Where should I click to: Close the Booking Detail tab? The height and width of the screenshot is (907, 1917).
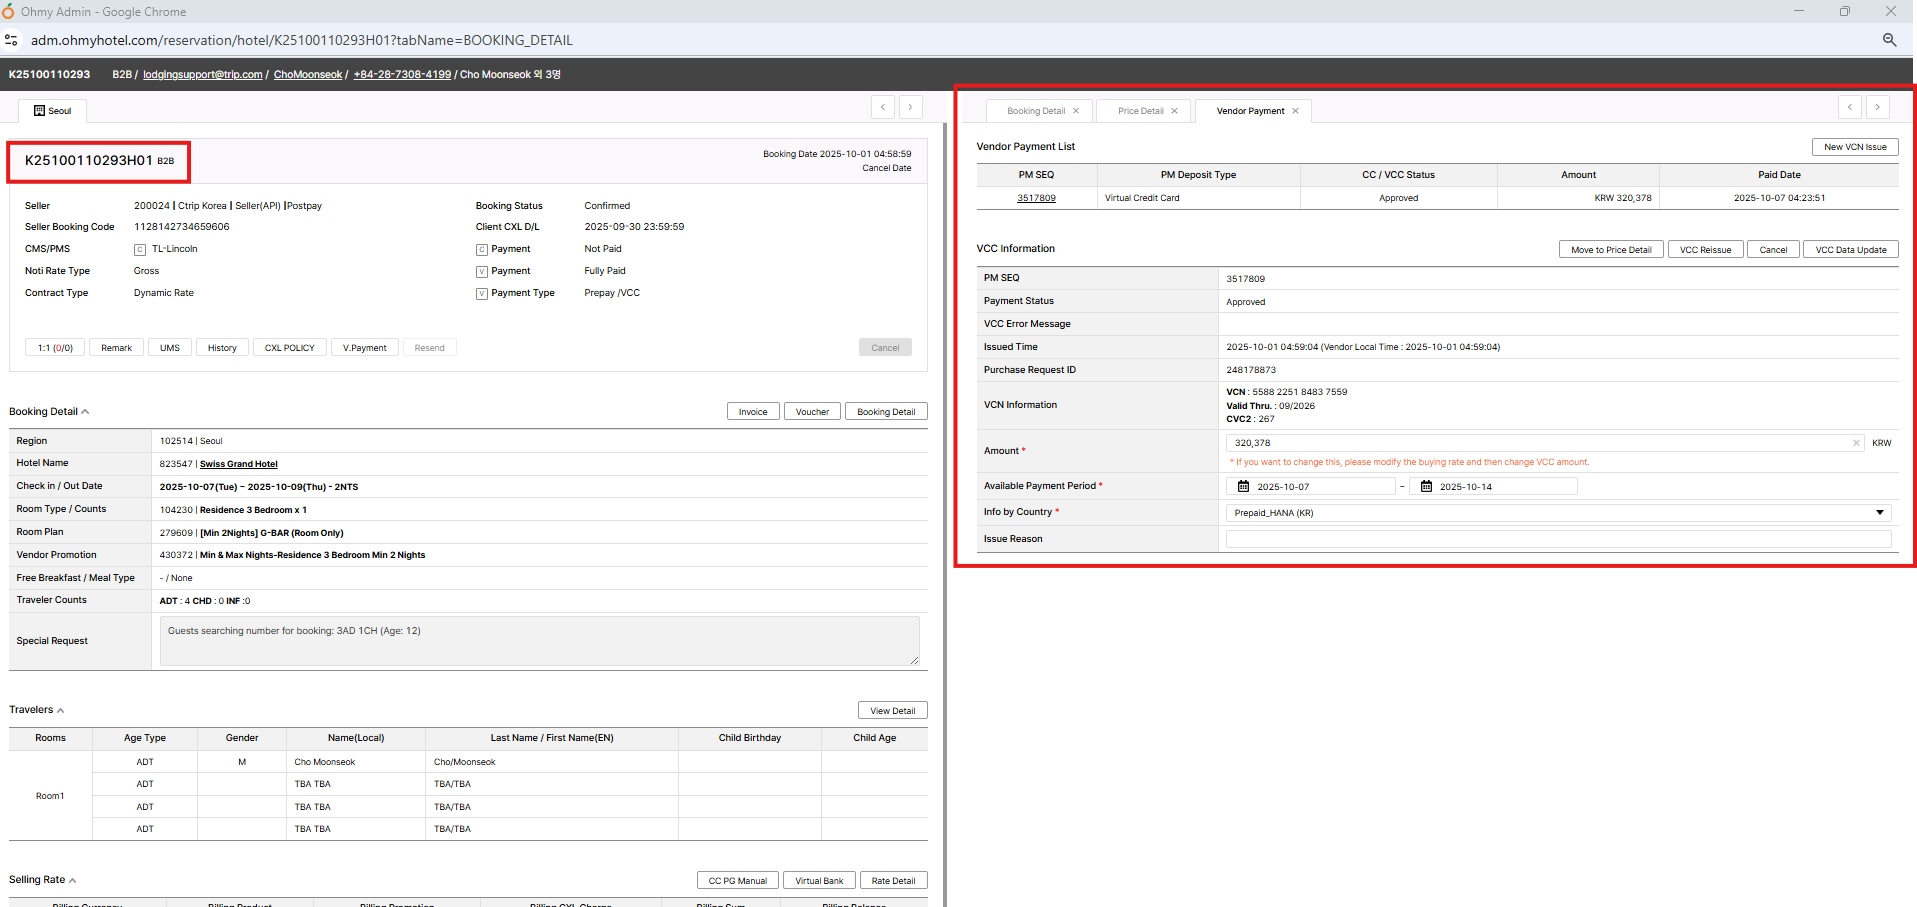click(x=1076, y=111)
